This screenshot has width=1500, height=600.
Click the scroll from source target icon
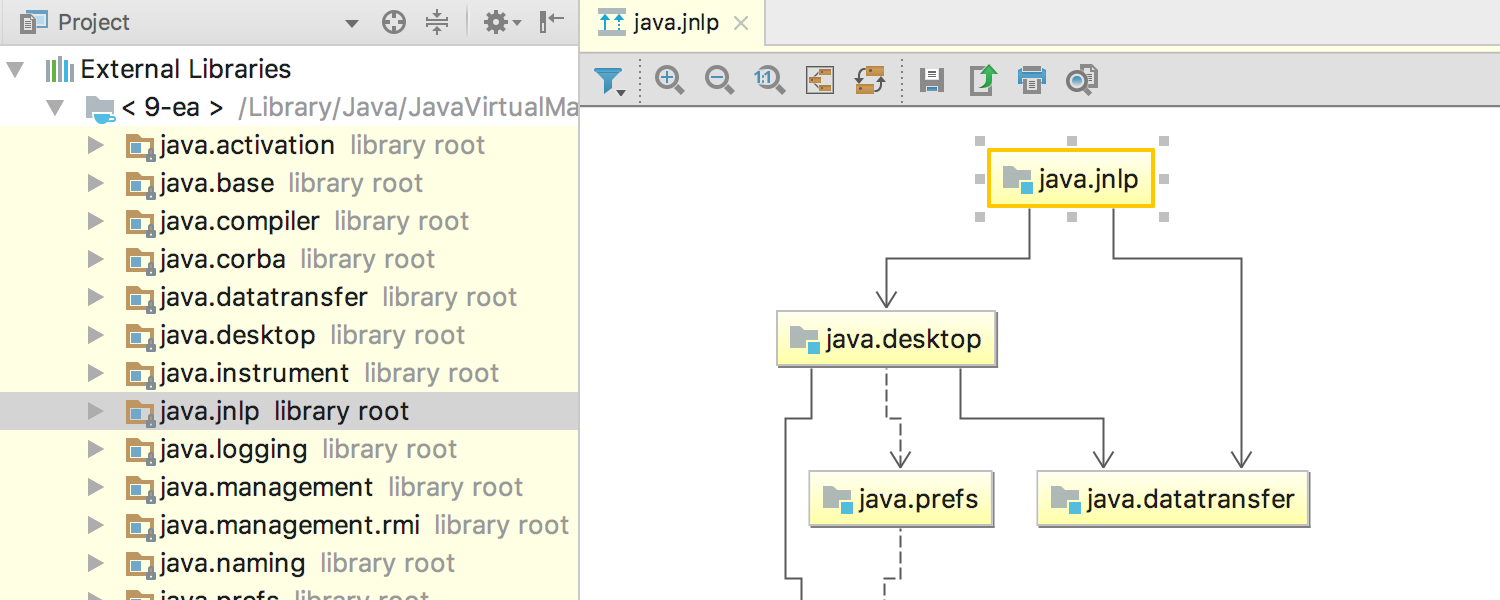(x=394, y=22)
